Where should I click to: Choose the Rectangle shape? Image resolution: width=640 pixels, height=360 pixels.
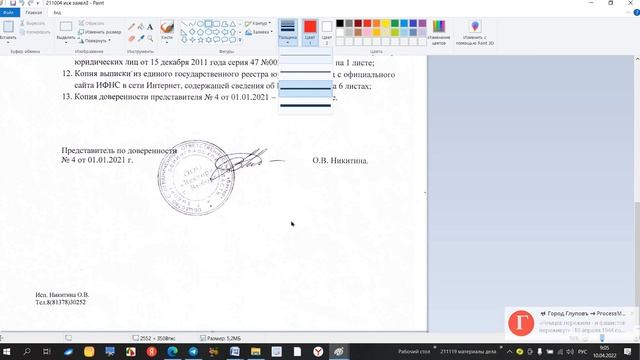(x=209, y=24)
